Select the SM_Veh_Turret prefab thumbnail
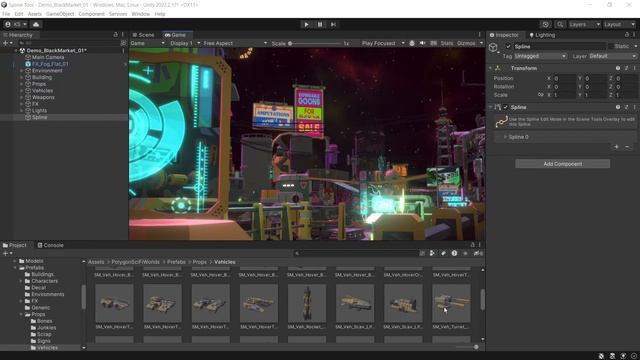The width and height of the screenshot is (640, 360). [451, 304]
